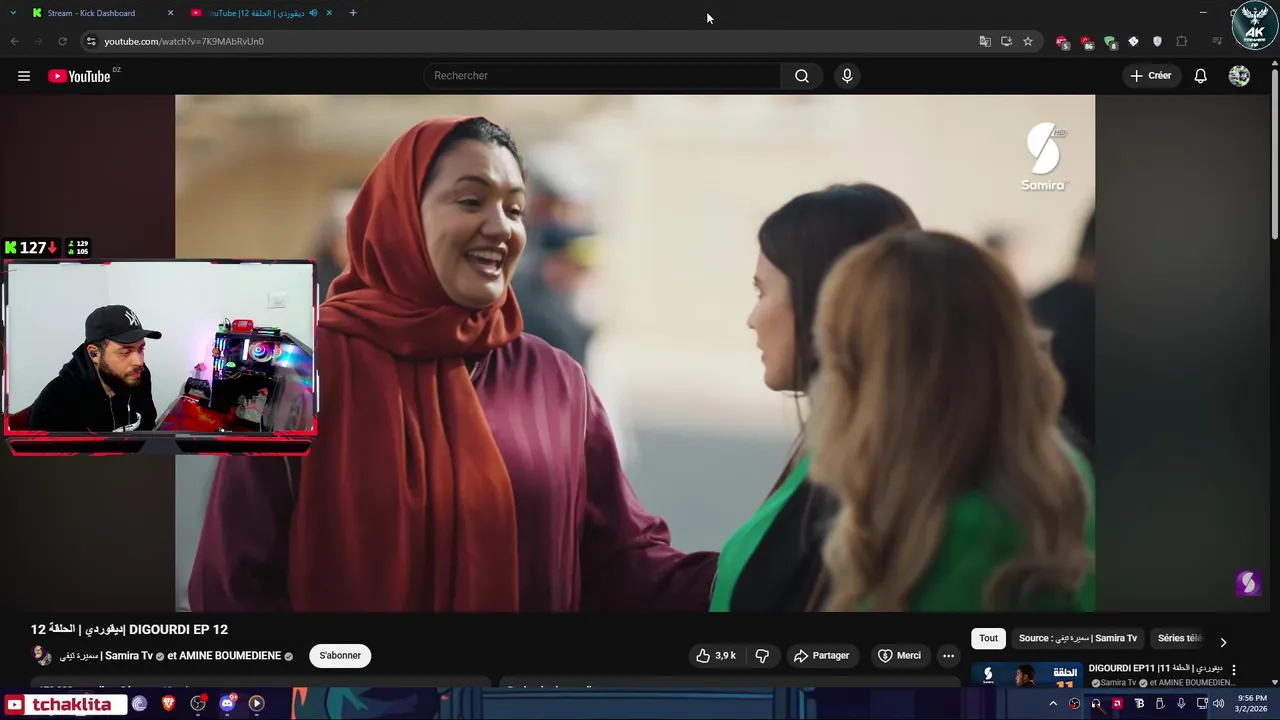
Task: Open the shield extension icon
Action: point(1157,41)
